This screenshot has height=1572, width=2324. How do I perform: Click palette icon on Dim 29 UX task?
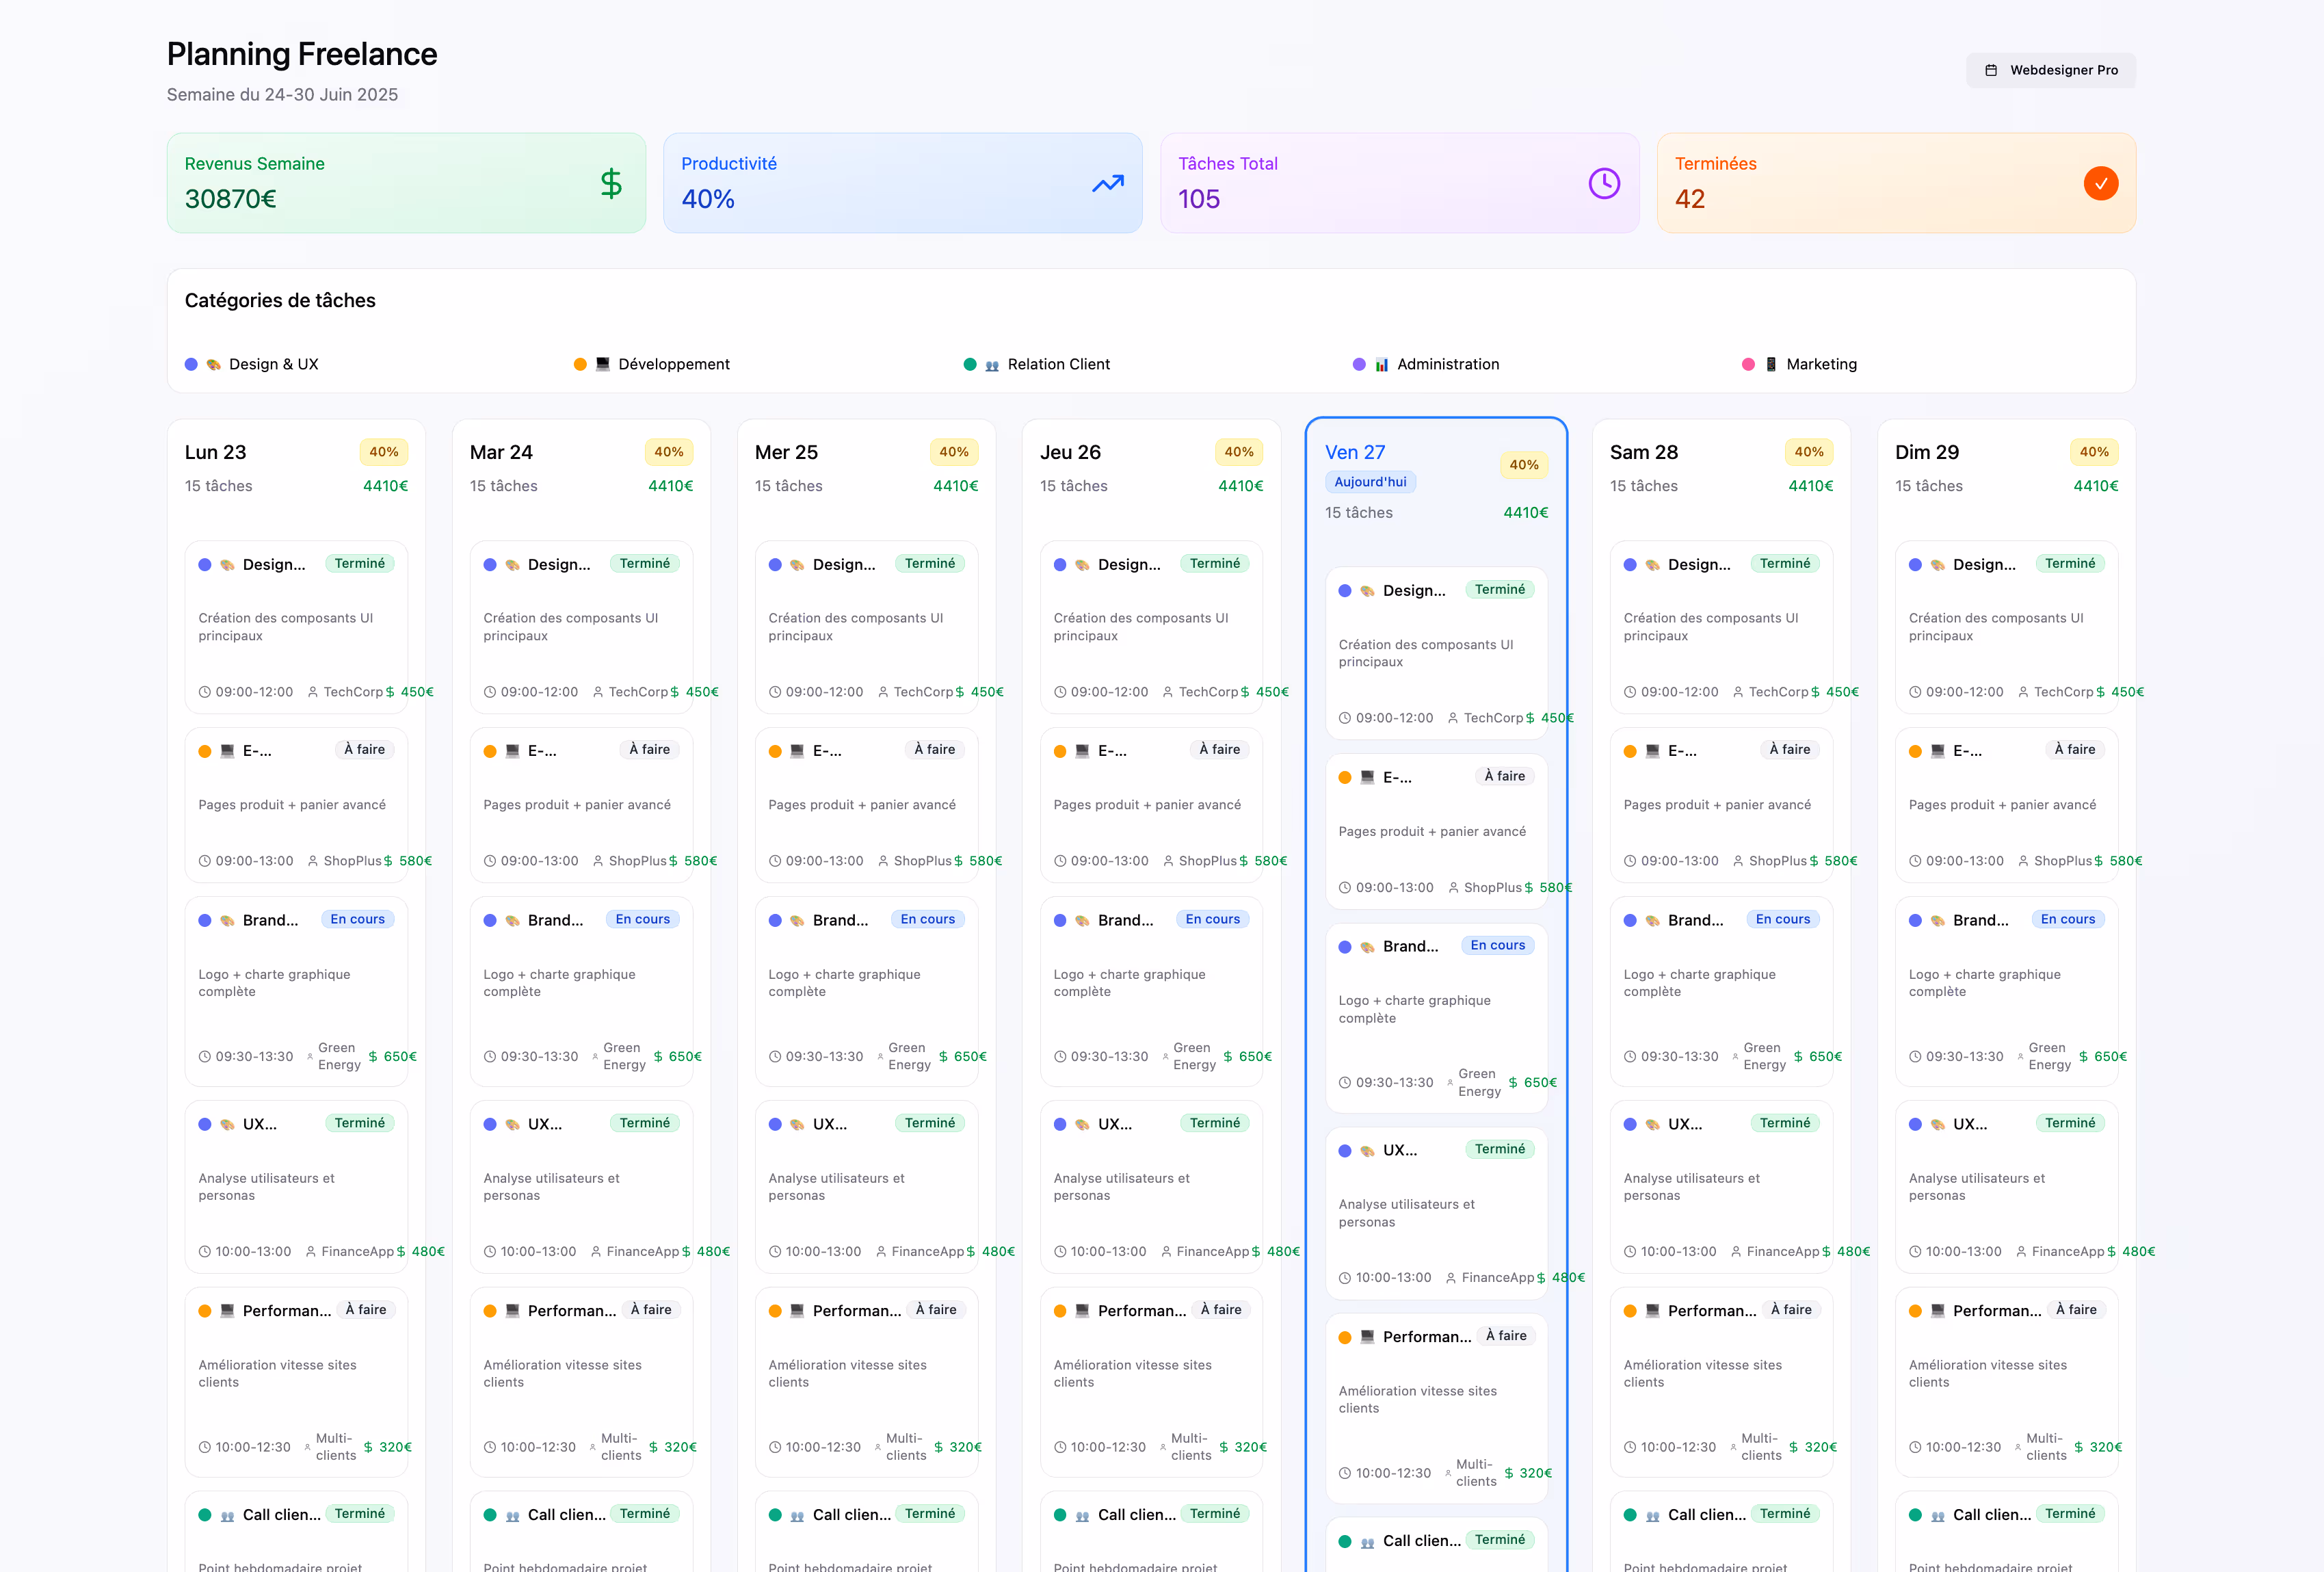[x=1937, y=1125]
